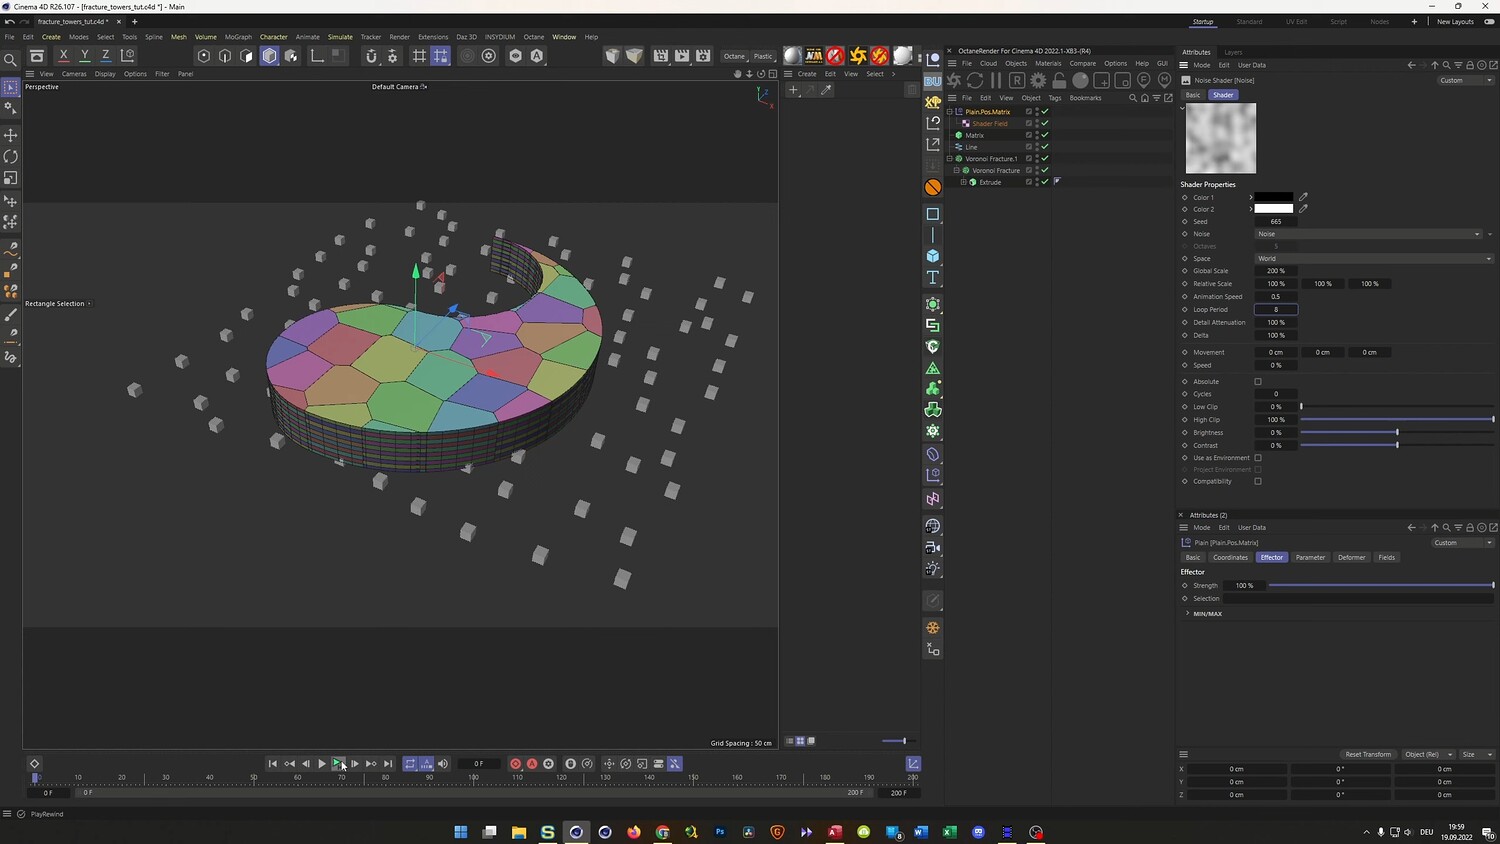Toggle green checkmark for Plain.Pos.Matrix
Image resolution: width=1500 pixels, height=844 pixels.
[1045, 112]
